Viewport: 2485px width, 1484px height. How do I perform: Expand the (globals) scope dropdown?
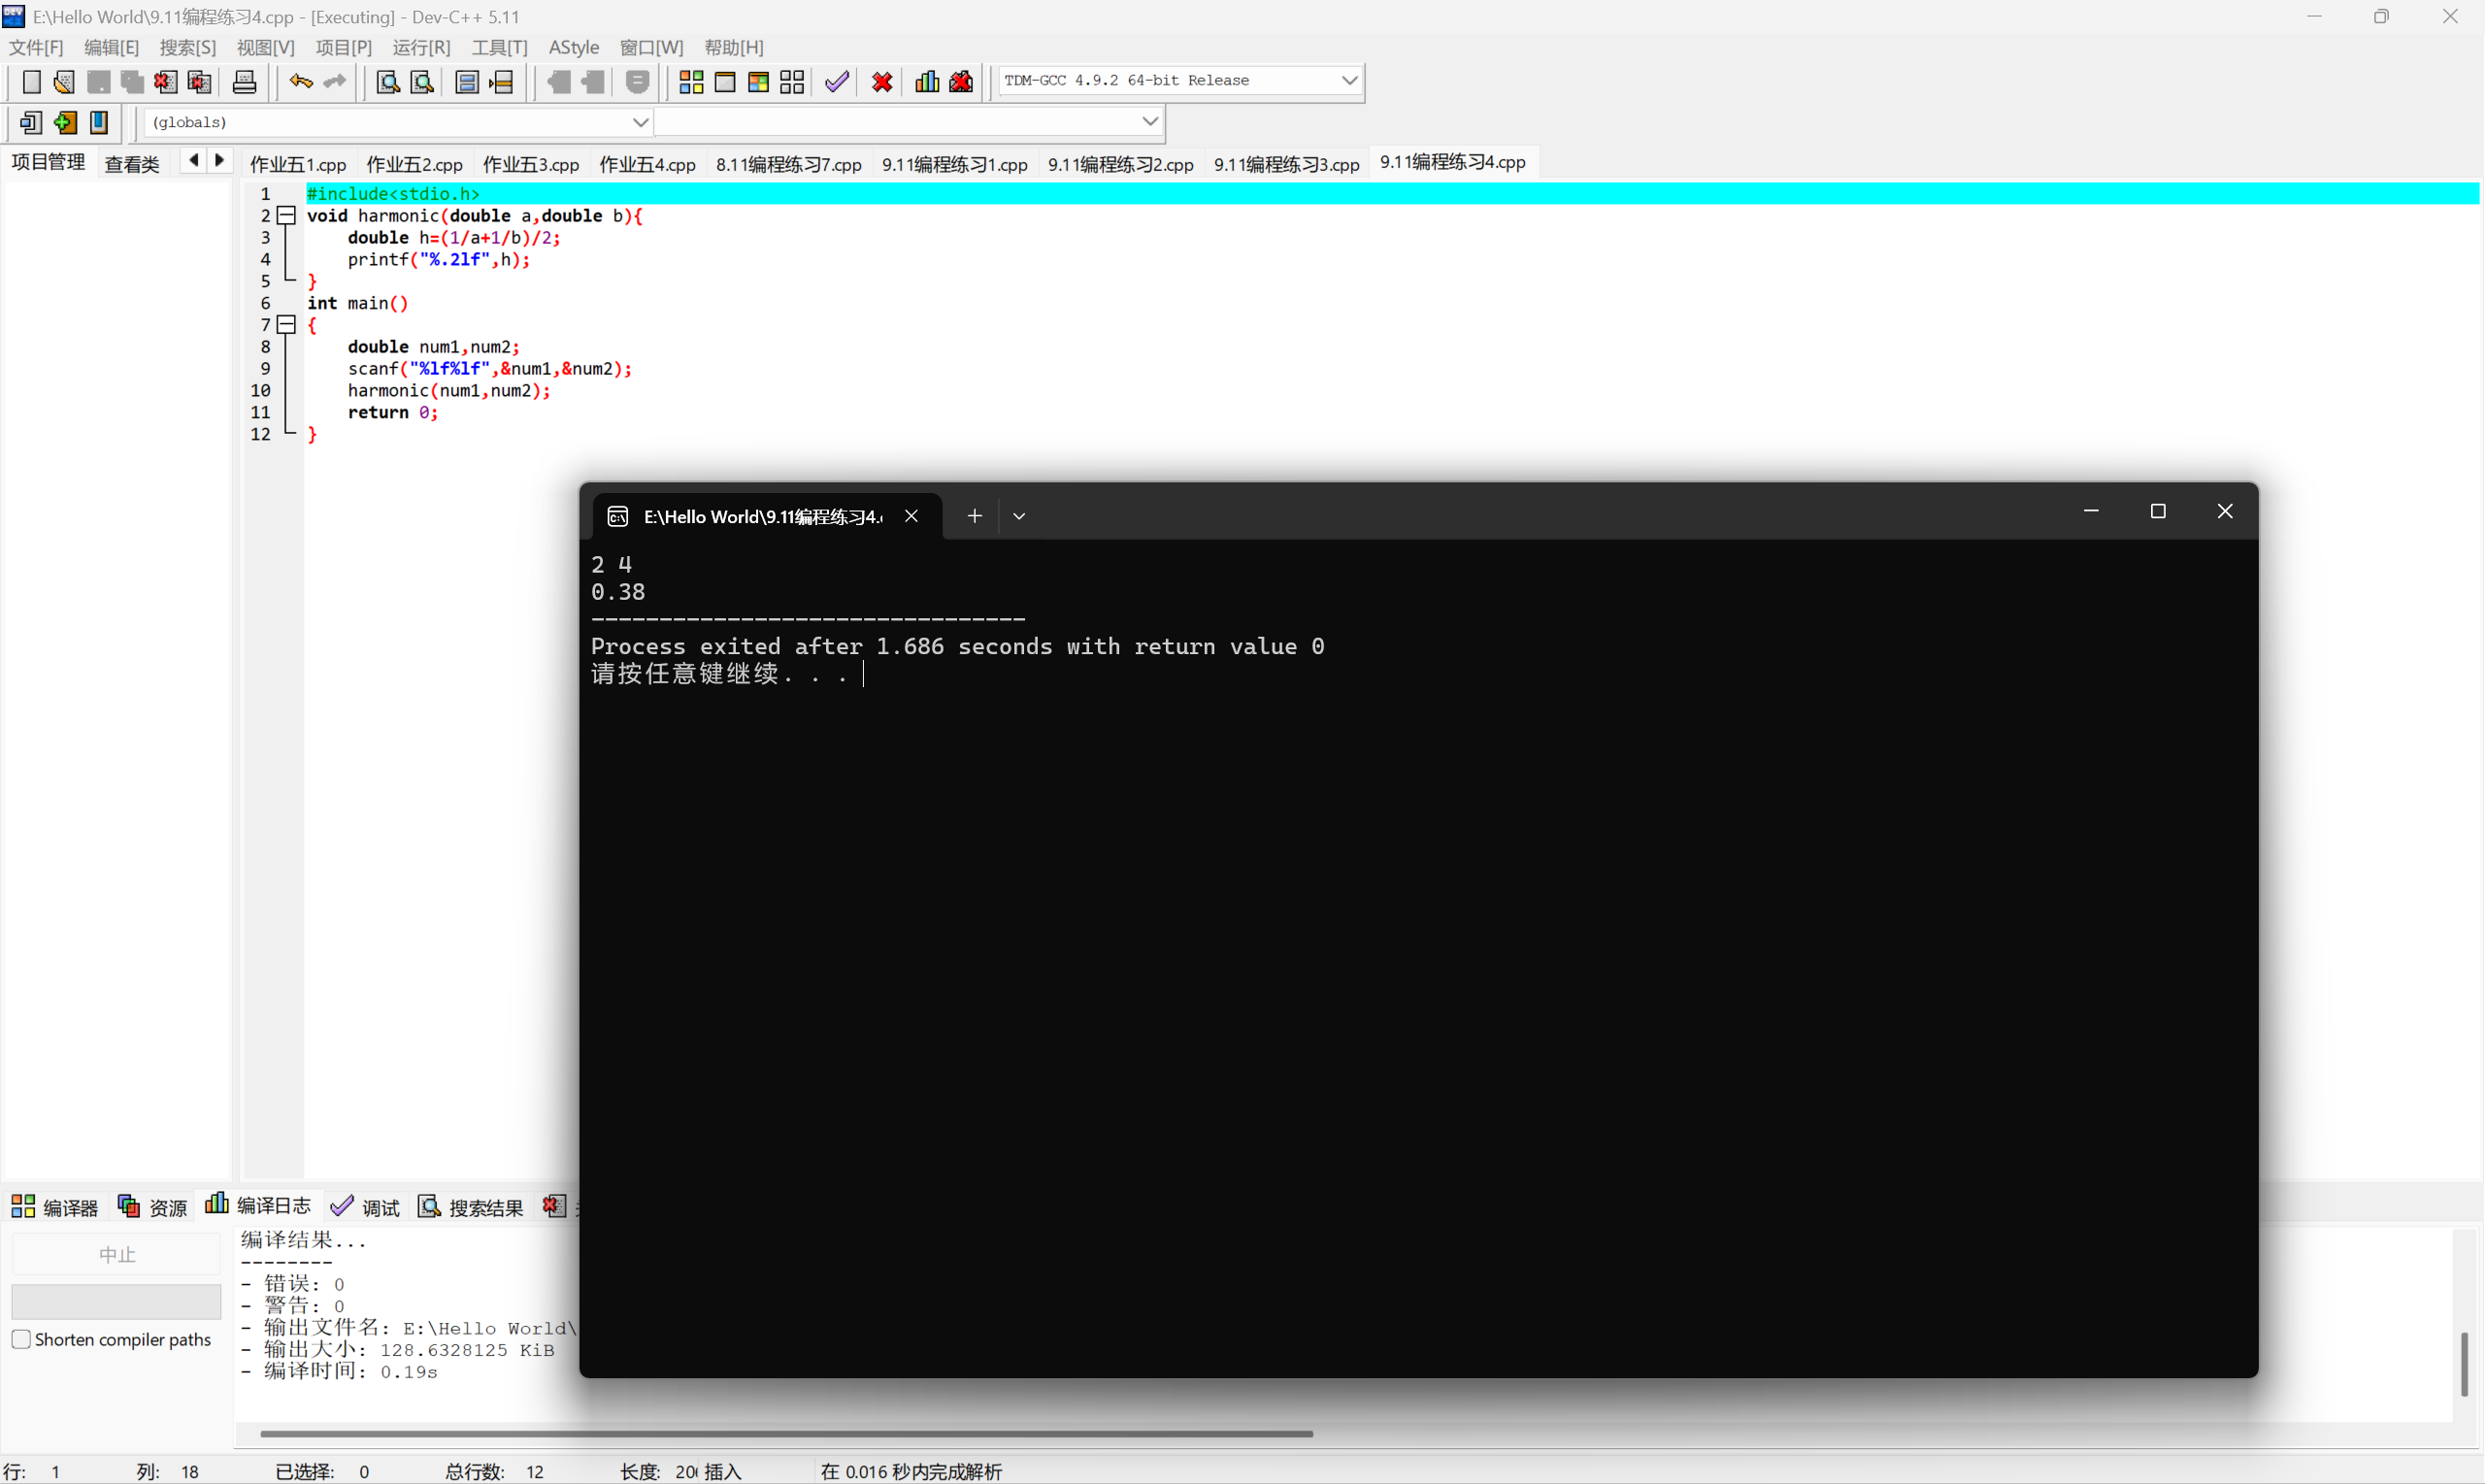click(640, 122)
